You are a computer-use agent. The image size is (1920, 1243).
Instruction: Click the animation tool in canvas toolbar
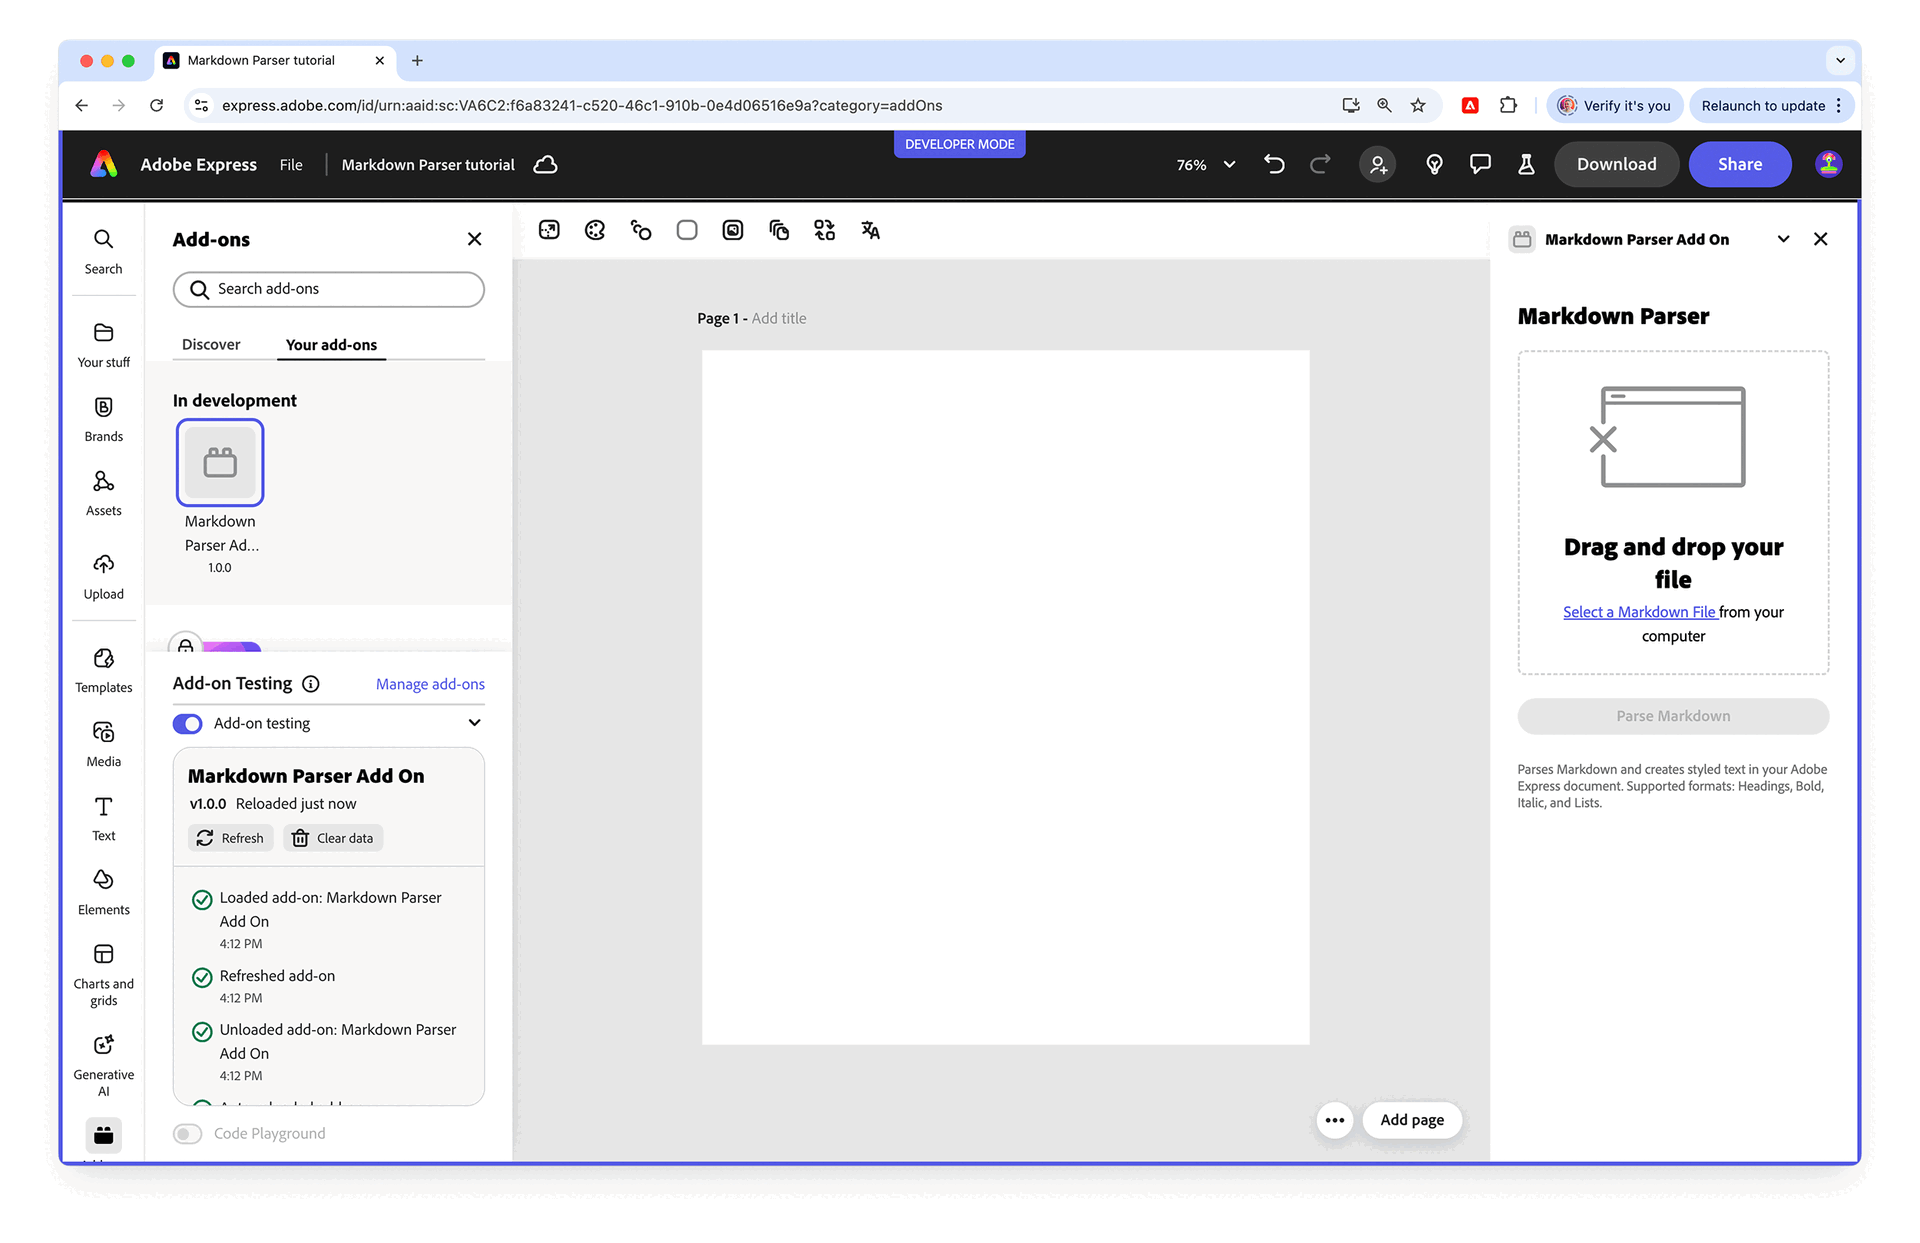tap(641, 230)
